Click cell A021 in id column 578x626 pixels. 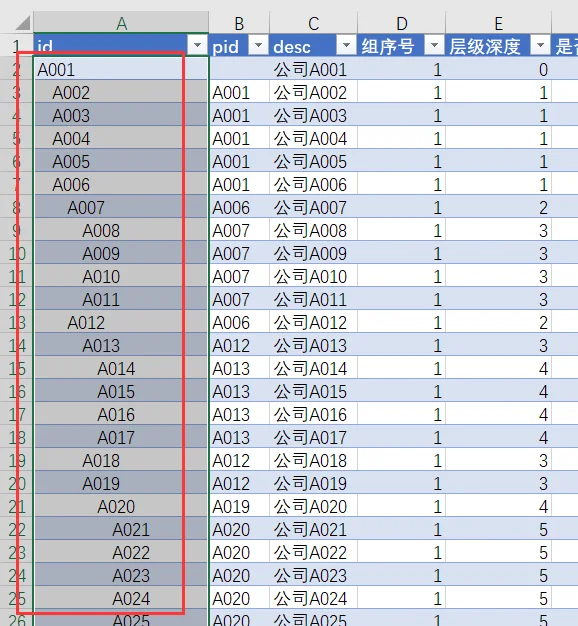121,530
